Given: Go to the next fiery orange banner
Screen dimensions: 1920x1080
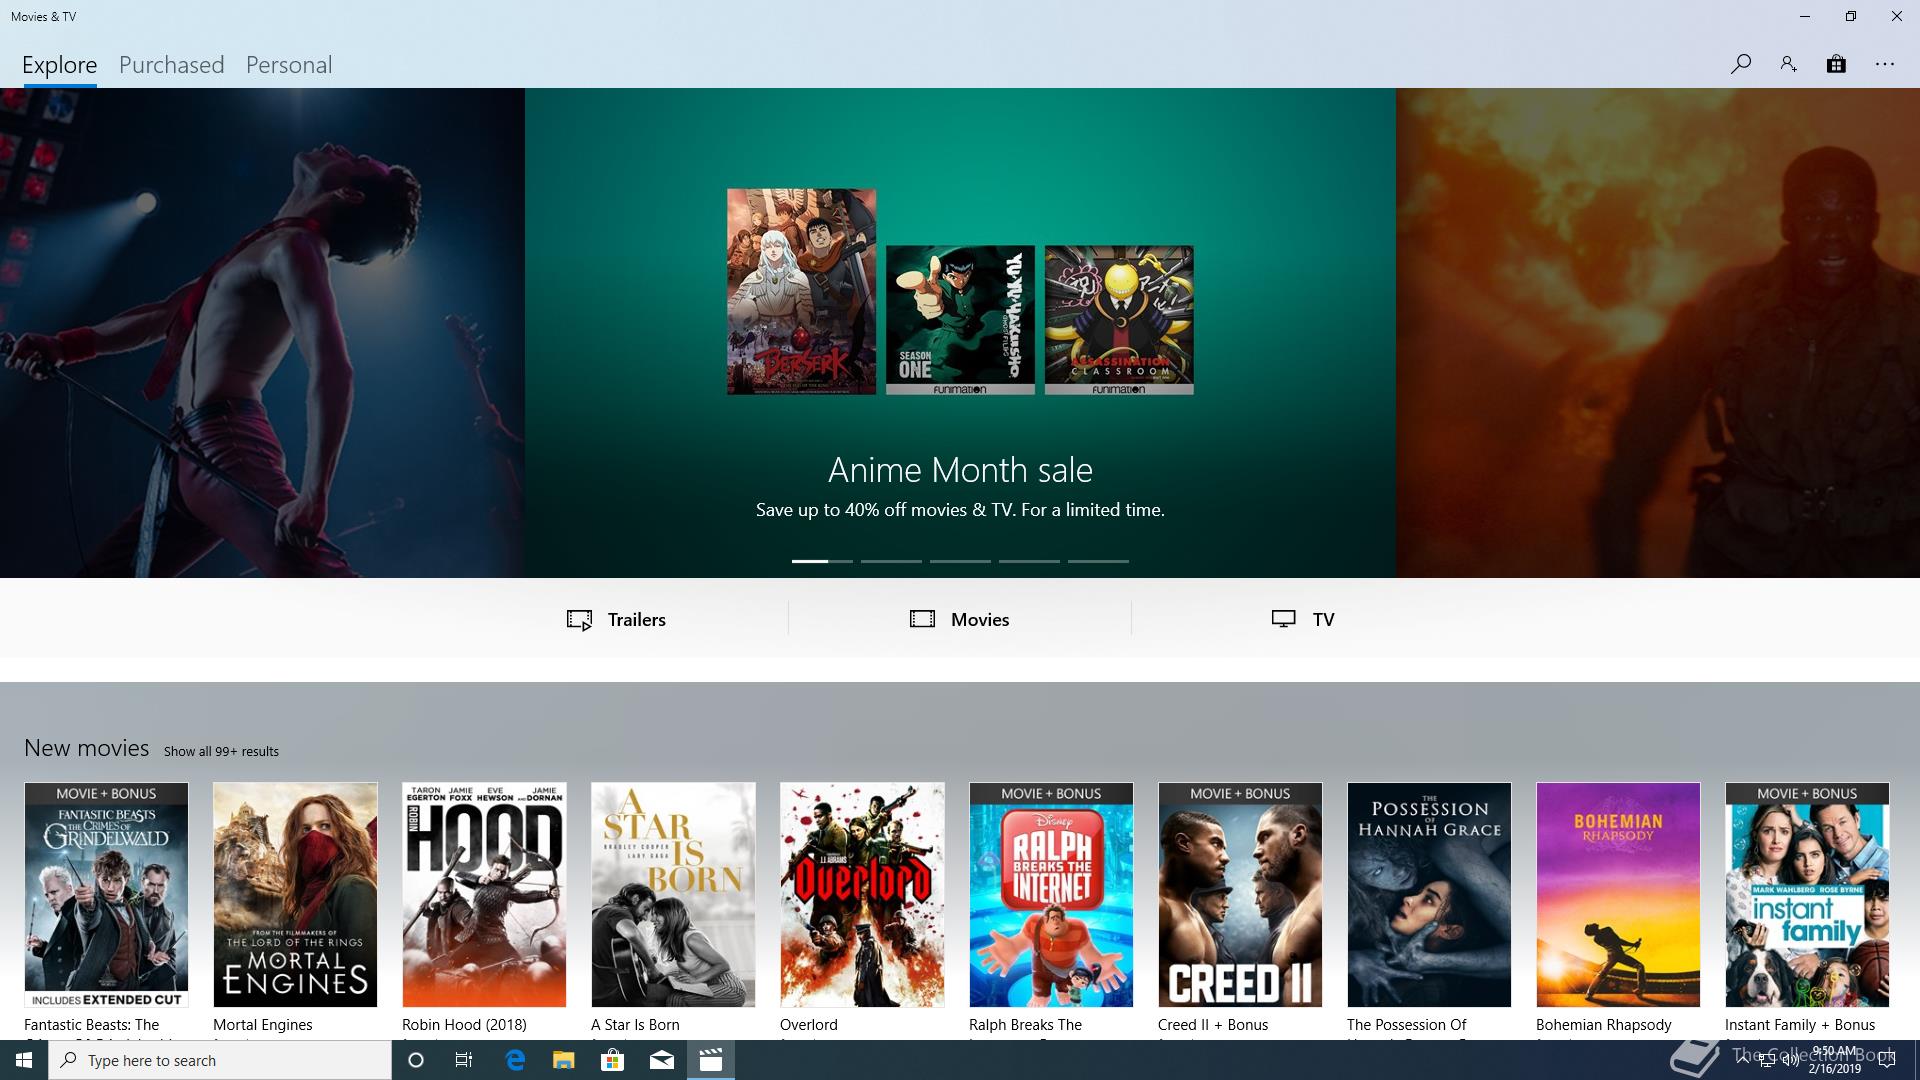Looking at the screenshot, I should [x=1658, y=333].
